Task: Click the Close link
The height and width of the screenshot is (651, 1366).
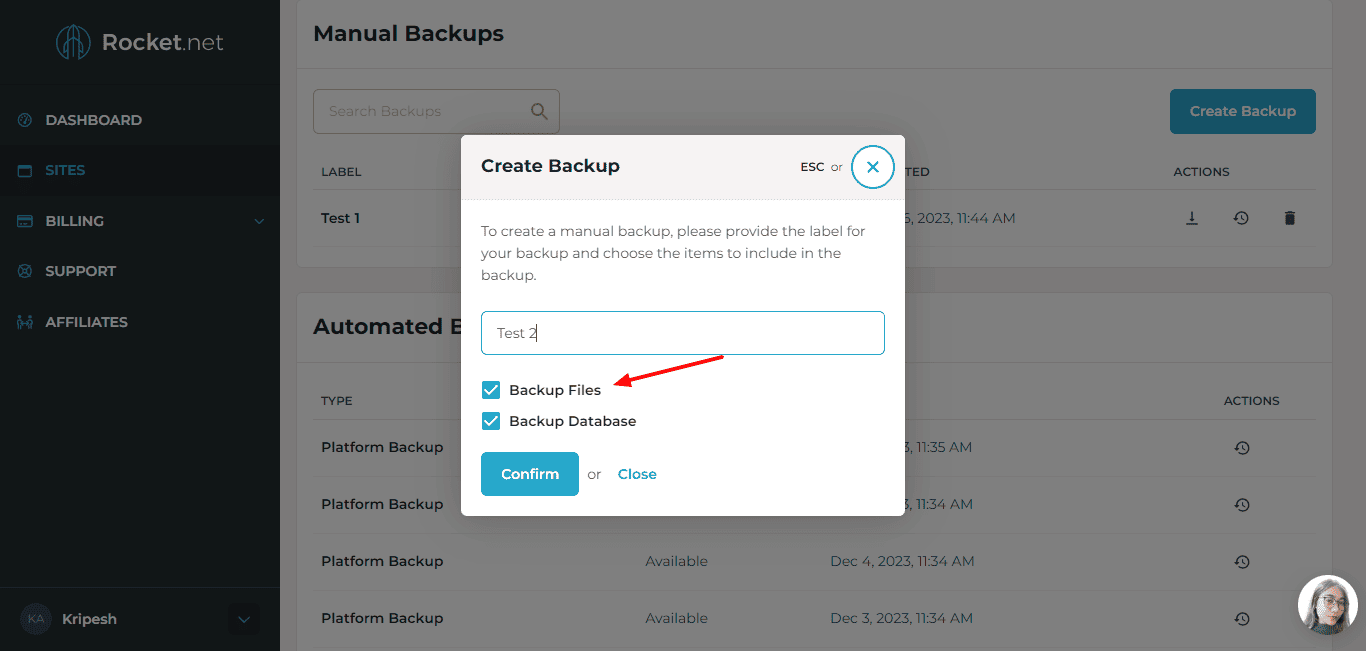Action: pyautogui.click(x=637, y=474)
